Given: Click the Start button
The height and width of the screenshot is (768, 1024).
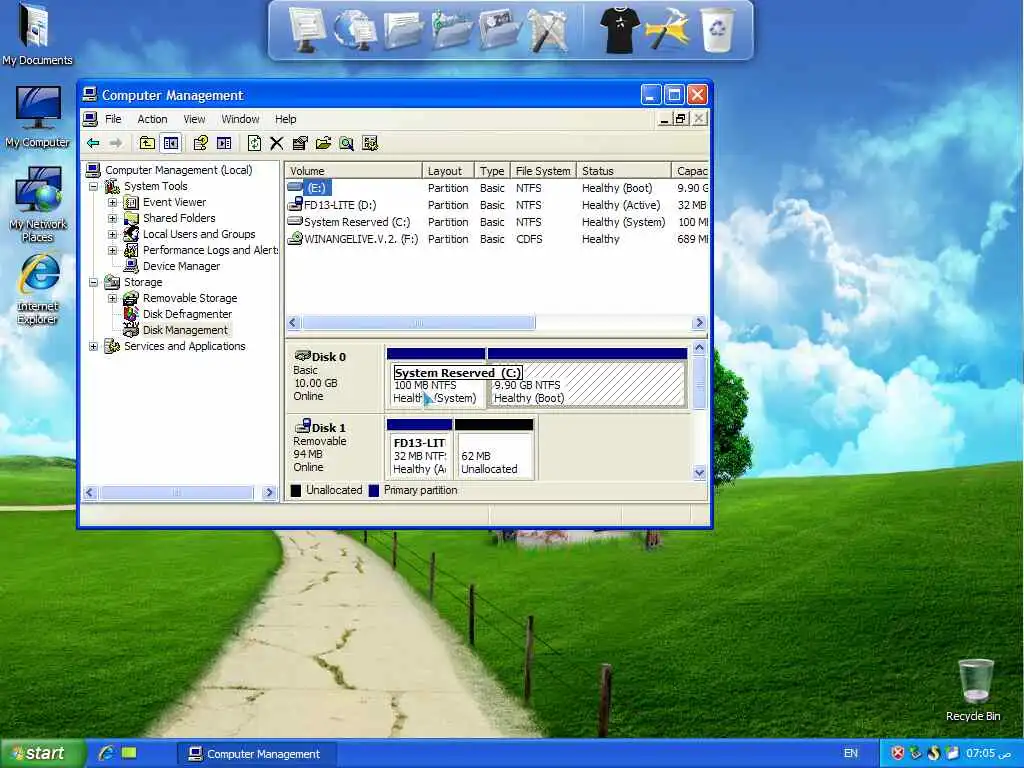Looking at the screenshot, I should point(42,753).
